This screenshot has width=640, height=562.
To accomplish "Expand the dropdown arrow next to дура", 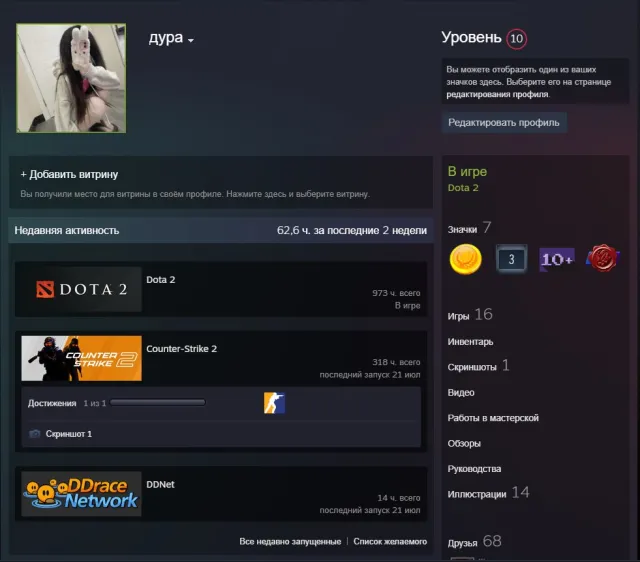I will coord(191,40).
